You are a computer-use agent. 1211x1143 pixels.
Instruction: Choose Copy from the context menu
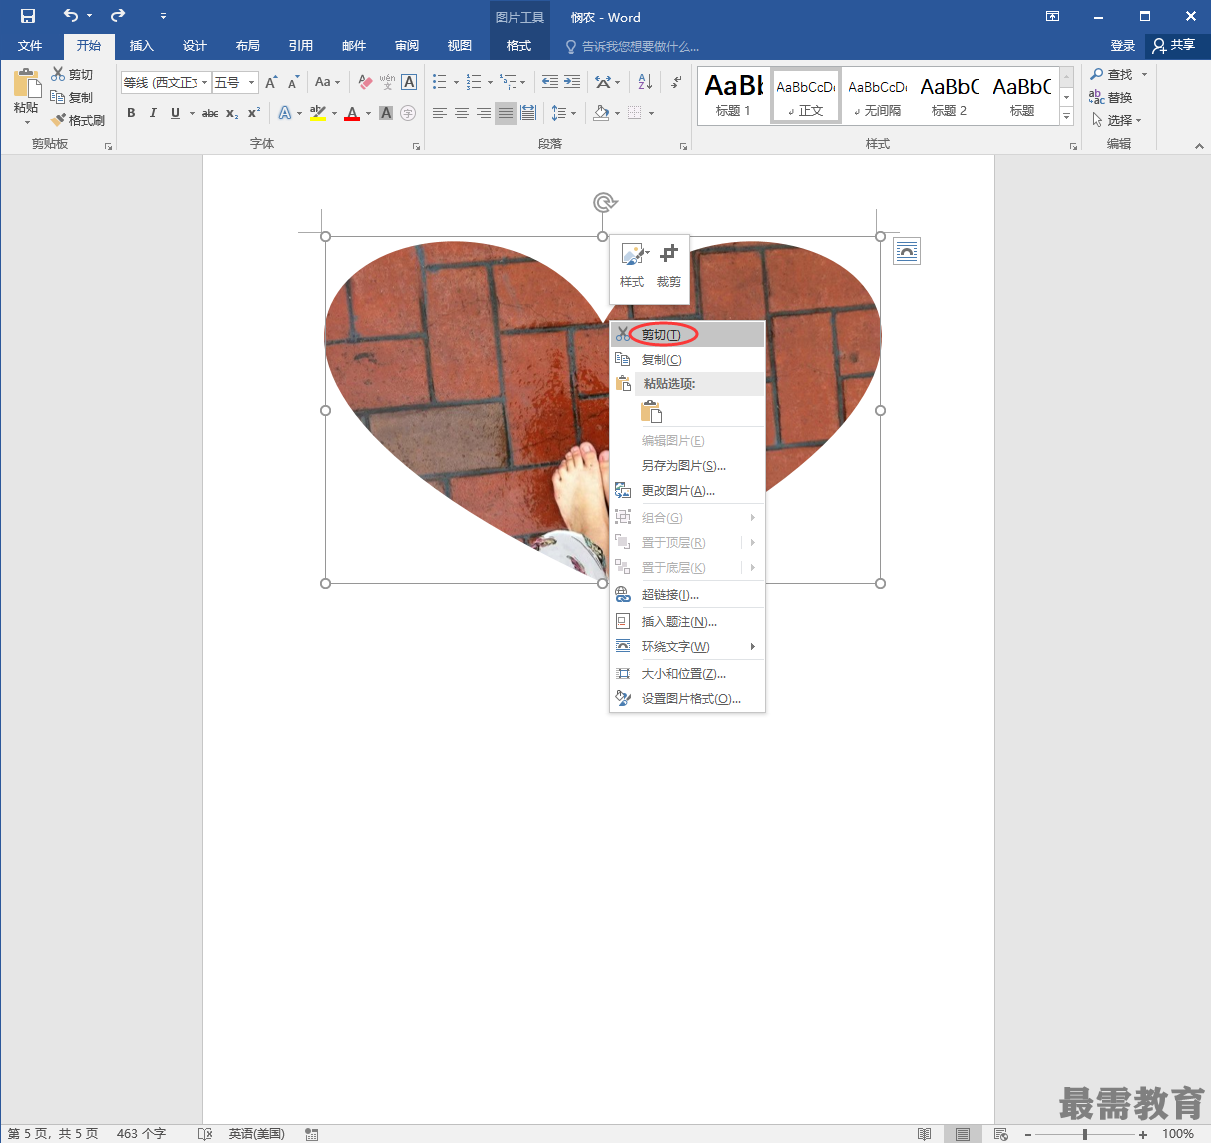(x=688, y=359)
